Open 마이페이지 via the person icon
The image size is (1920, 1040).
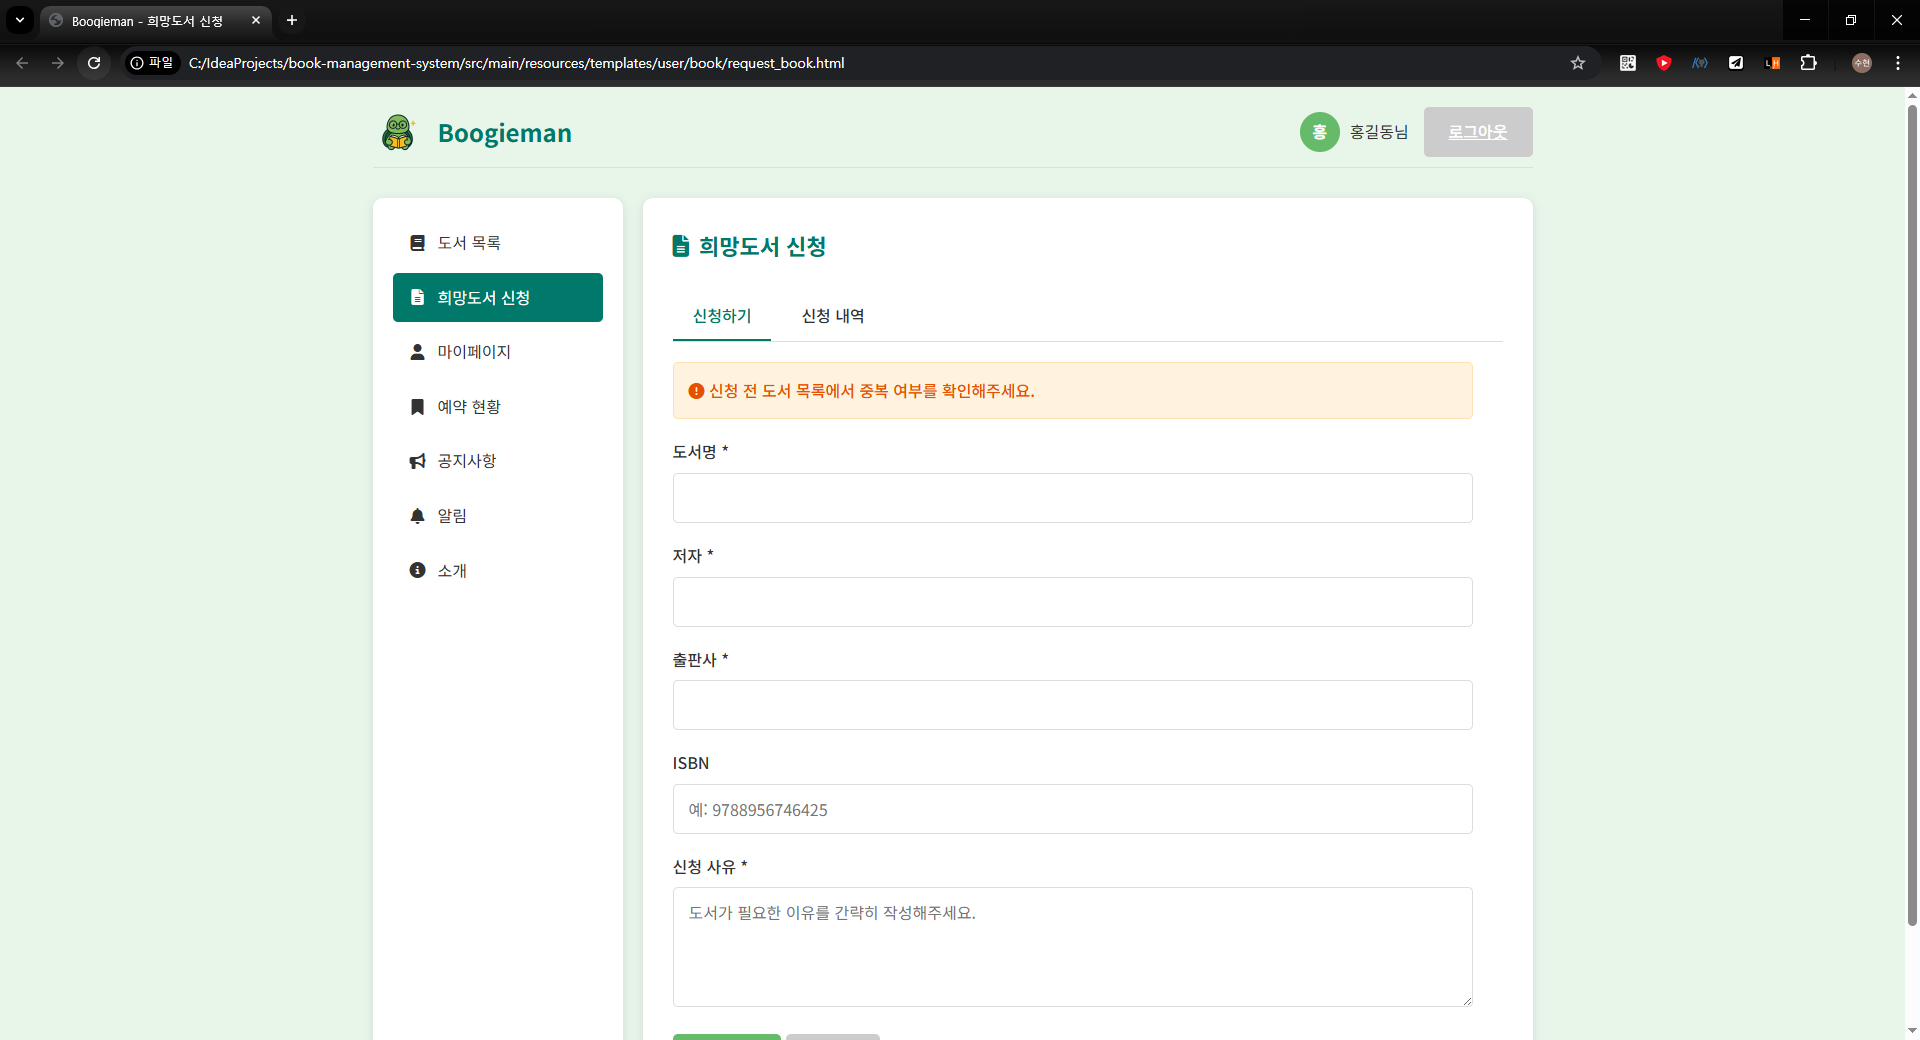[417, 352]
